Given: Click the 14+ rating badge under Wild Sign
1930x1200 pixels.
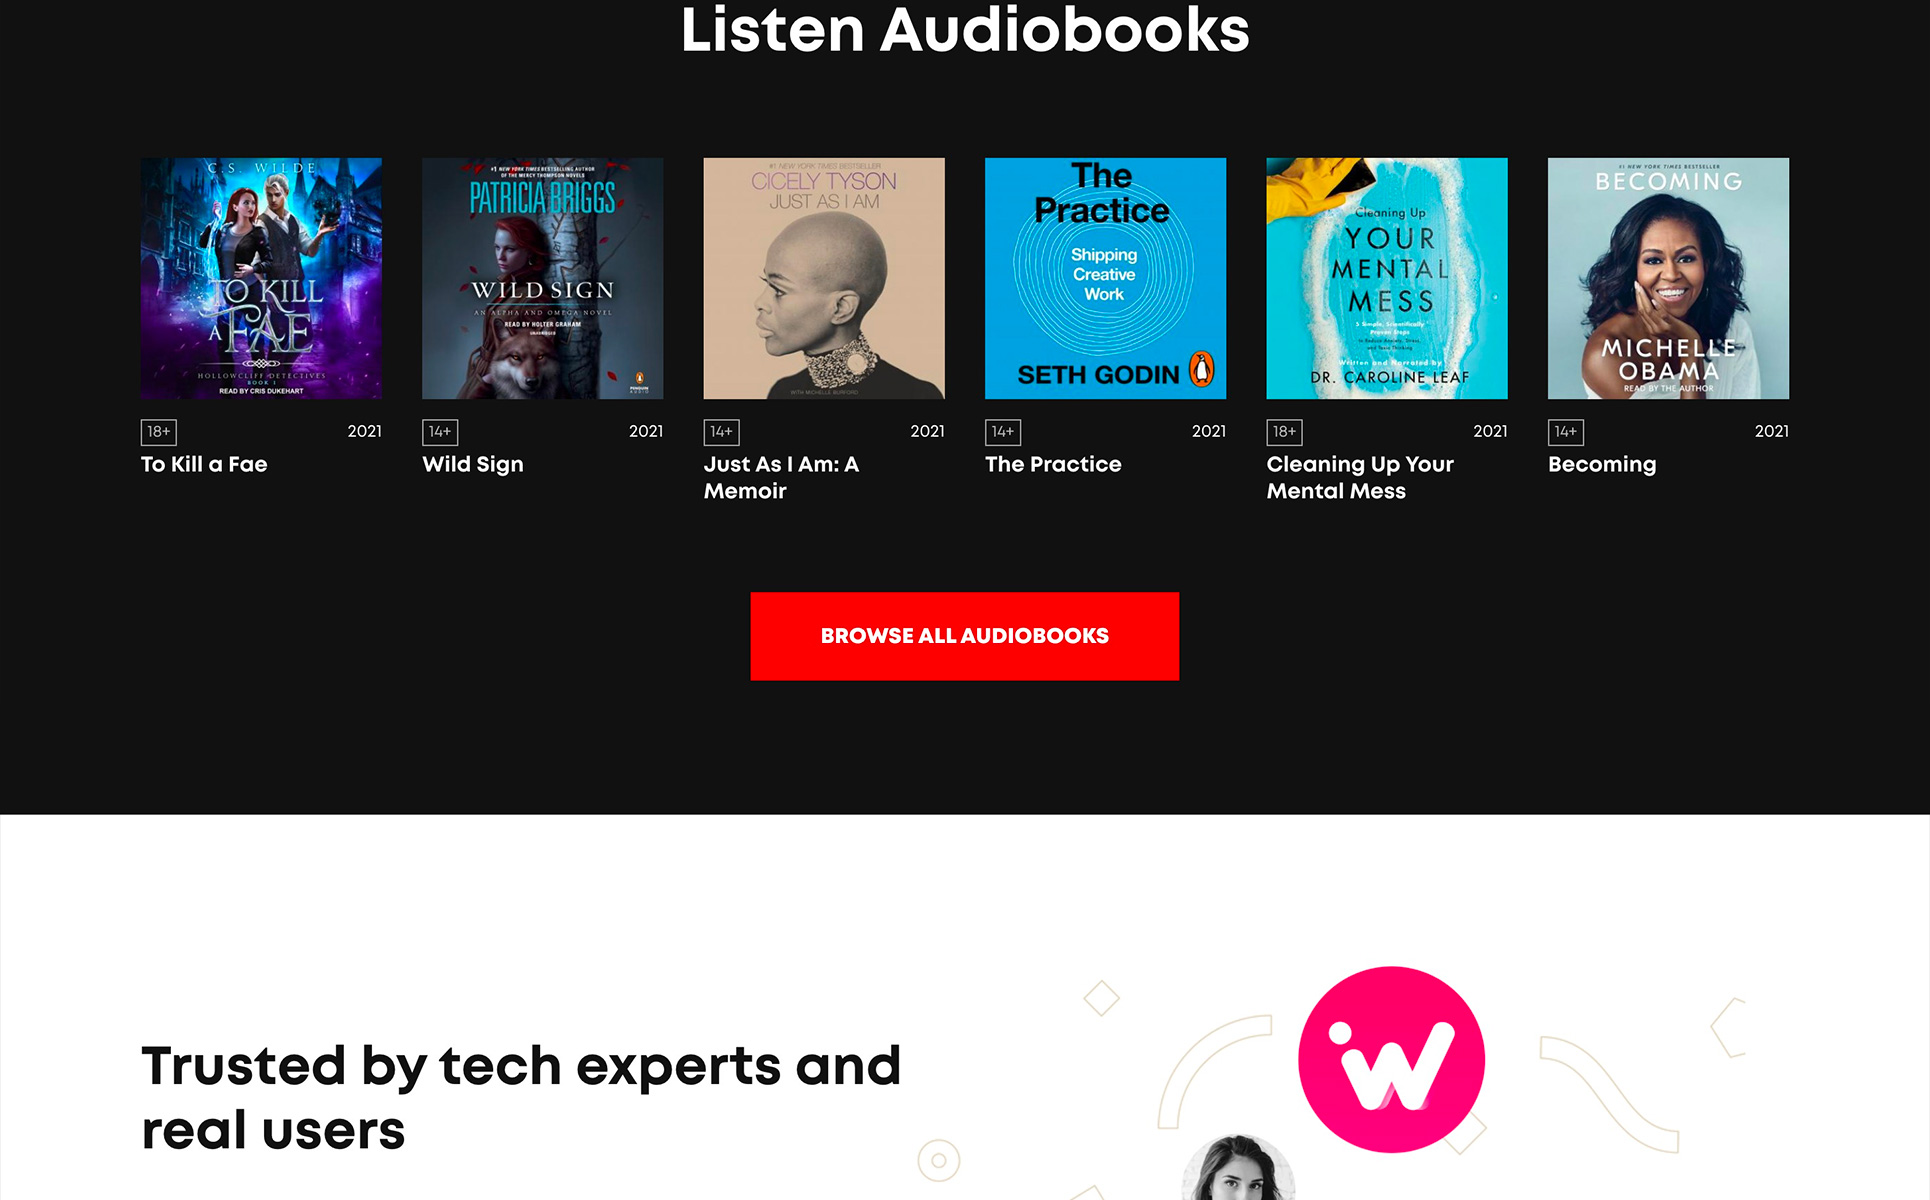Looking at the screenshot, I should pyautogui.click(x=440, y=432).
